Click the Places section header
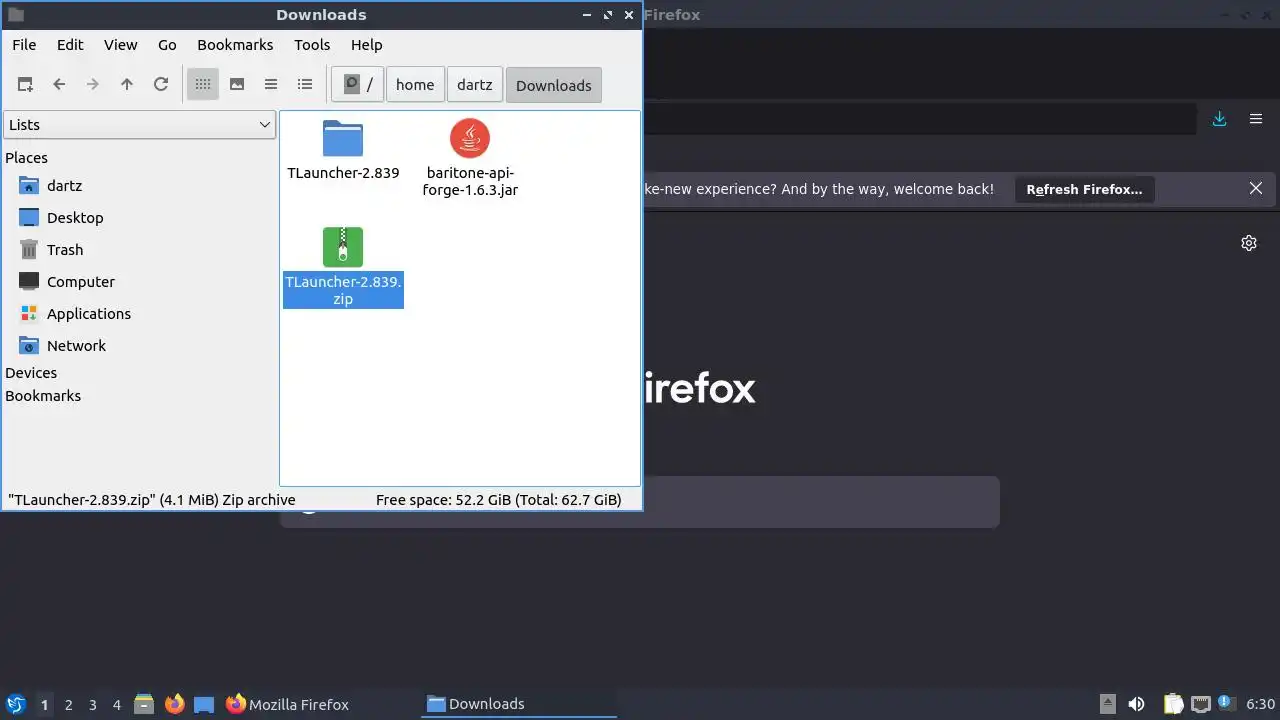Image resolution: width=1280 pixels, height=720 pixels. pyautogui.click(x=26, y=158)
